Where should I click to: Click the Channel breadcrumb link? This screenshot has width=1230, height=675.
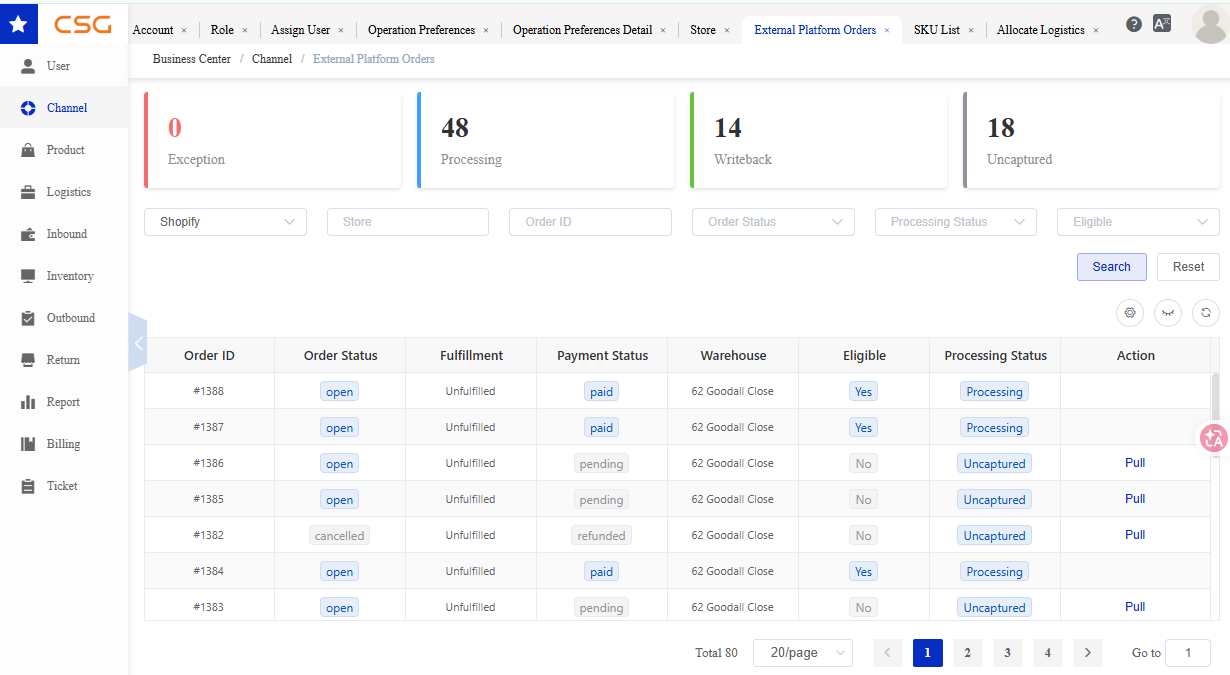tap(272, 59)
